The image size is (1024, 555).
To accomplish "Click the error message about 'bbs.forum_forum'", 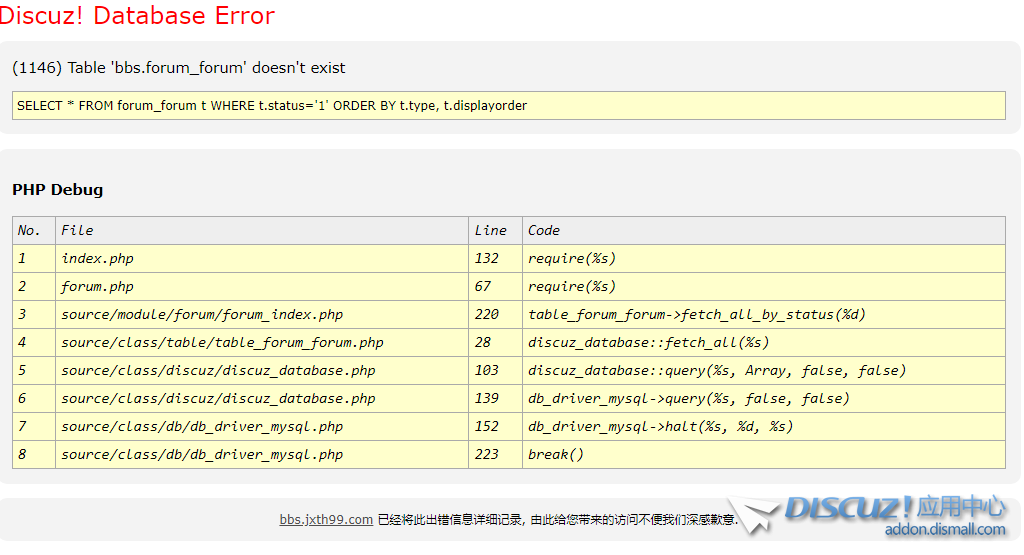I will pyautogui.click(x=178, y=68).
